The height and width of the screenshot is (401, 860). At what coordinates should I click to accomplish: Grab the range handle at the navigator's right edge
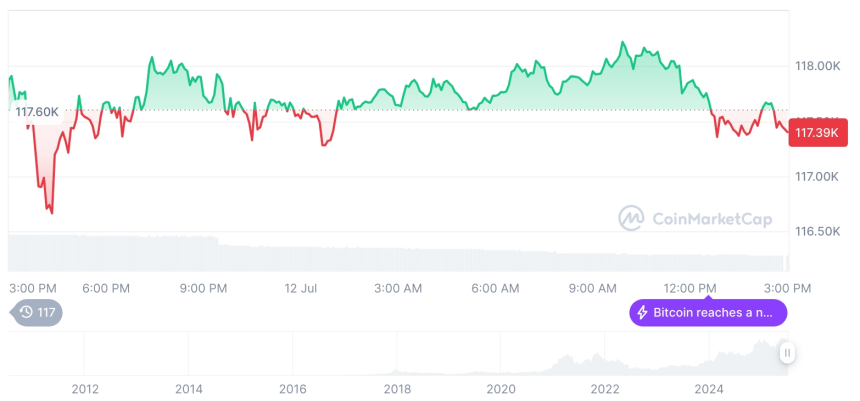(788, 352)
